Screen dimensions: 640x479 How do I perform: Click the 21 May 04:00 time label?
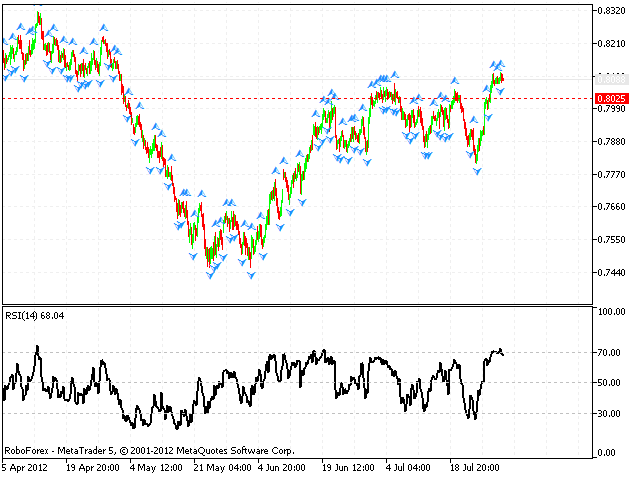[x=222, y=467]
